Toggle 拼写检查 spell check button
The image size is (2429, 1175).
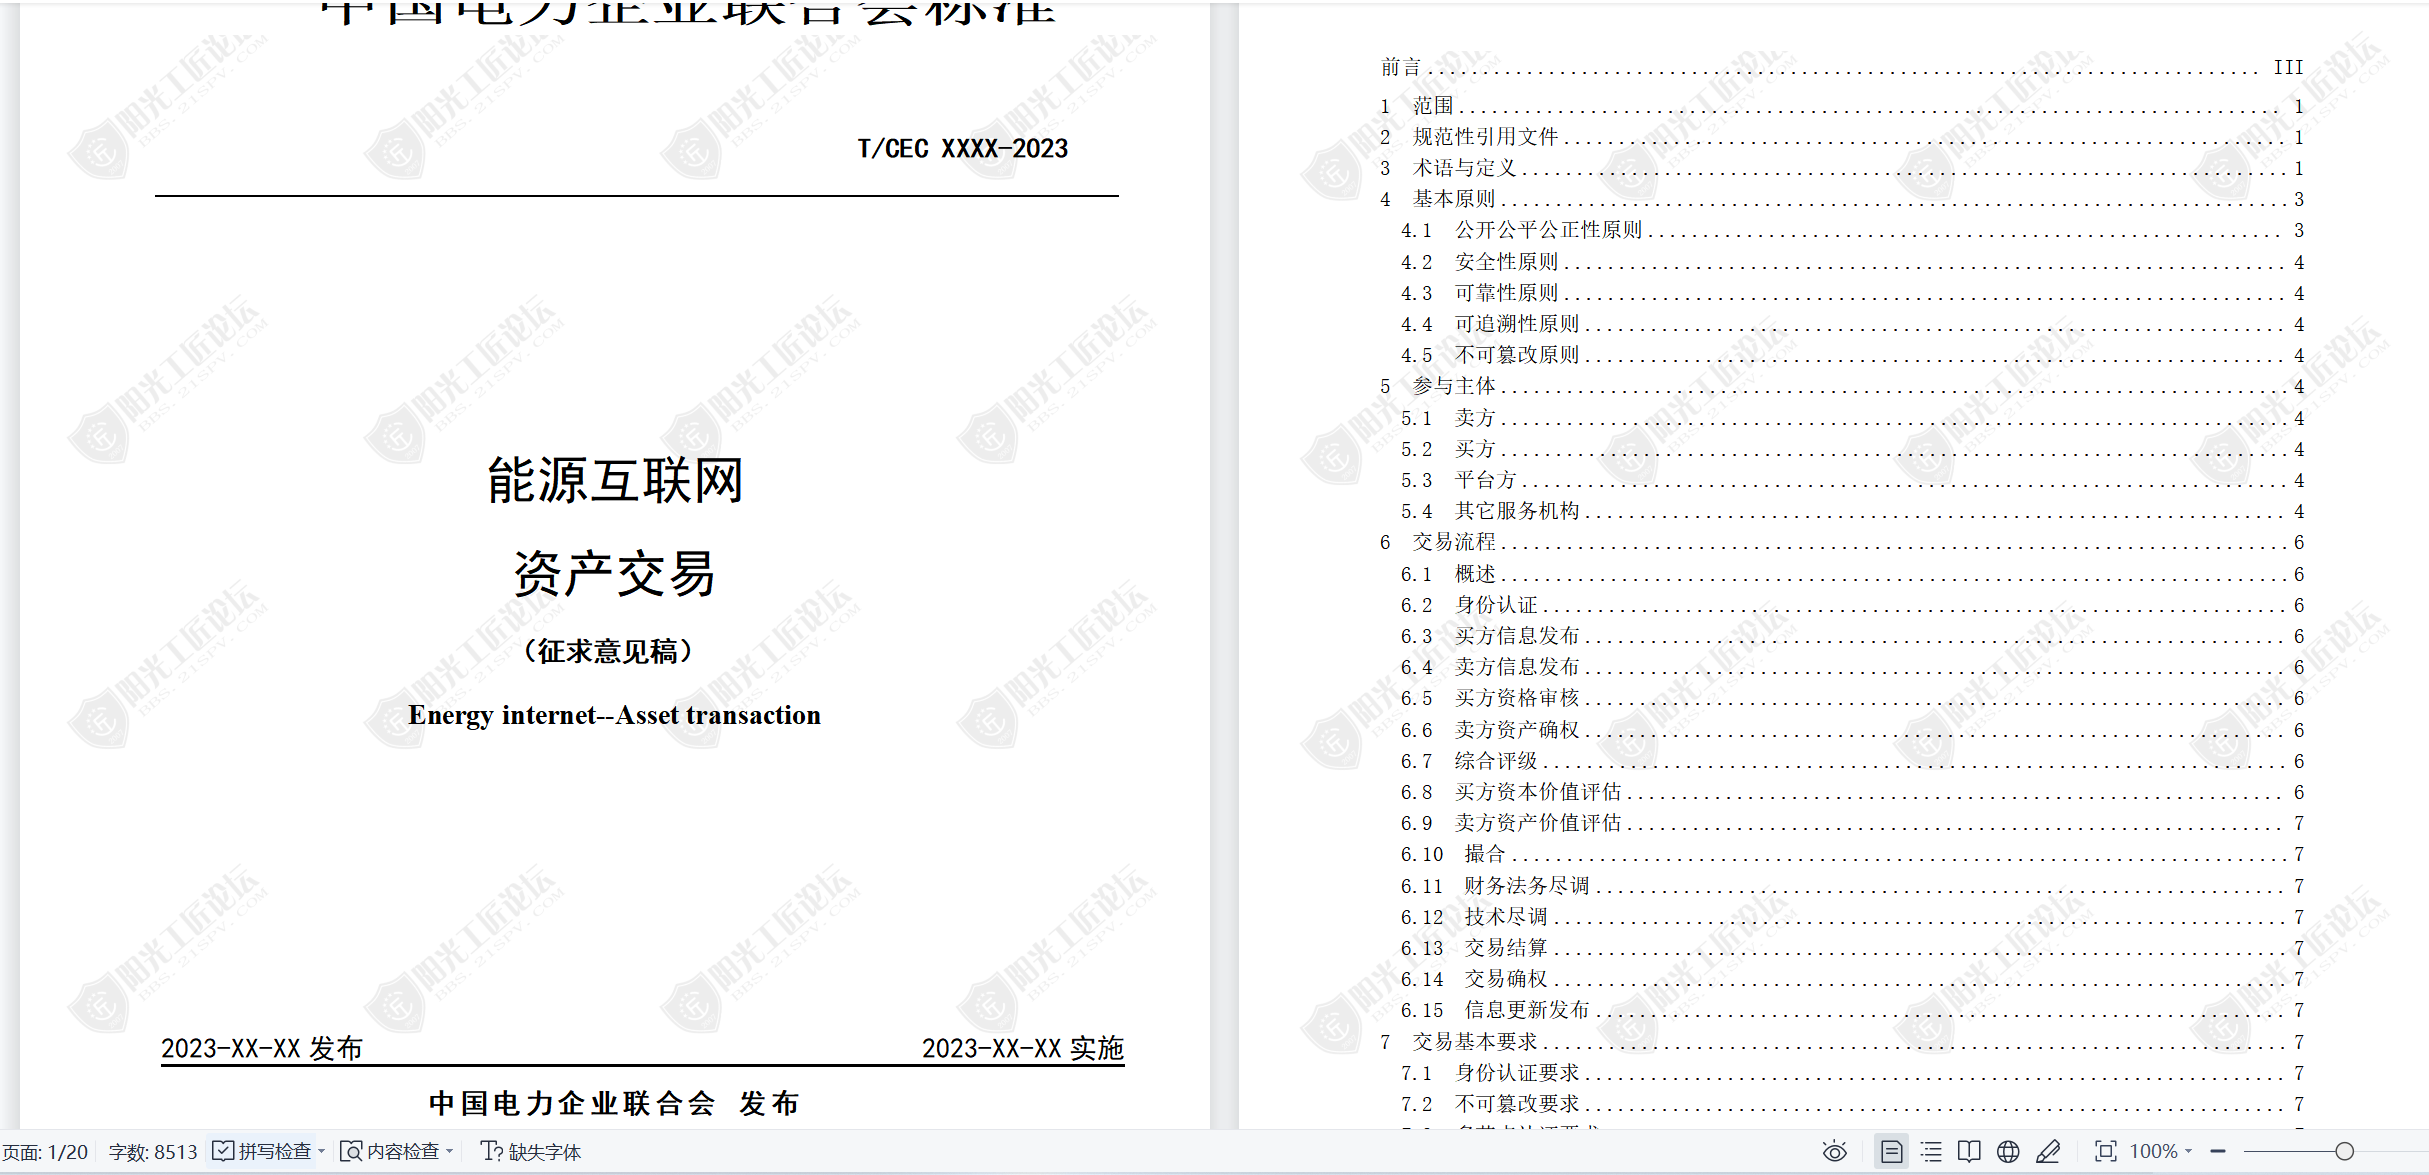click(262, 1152)
